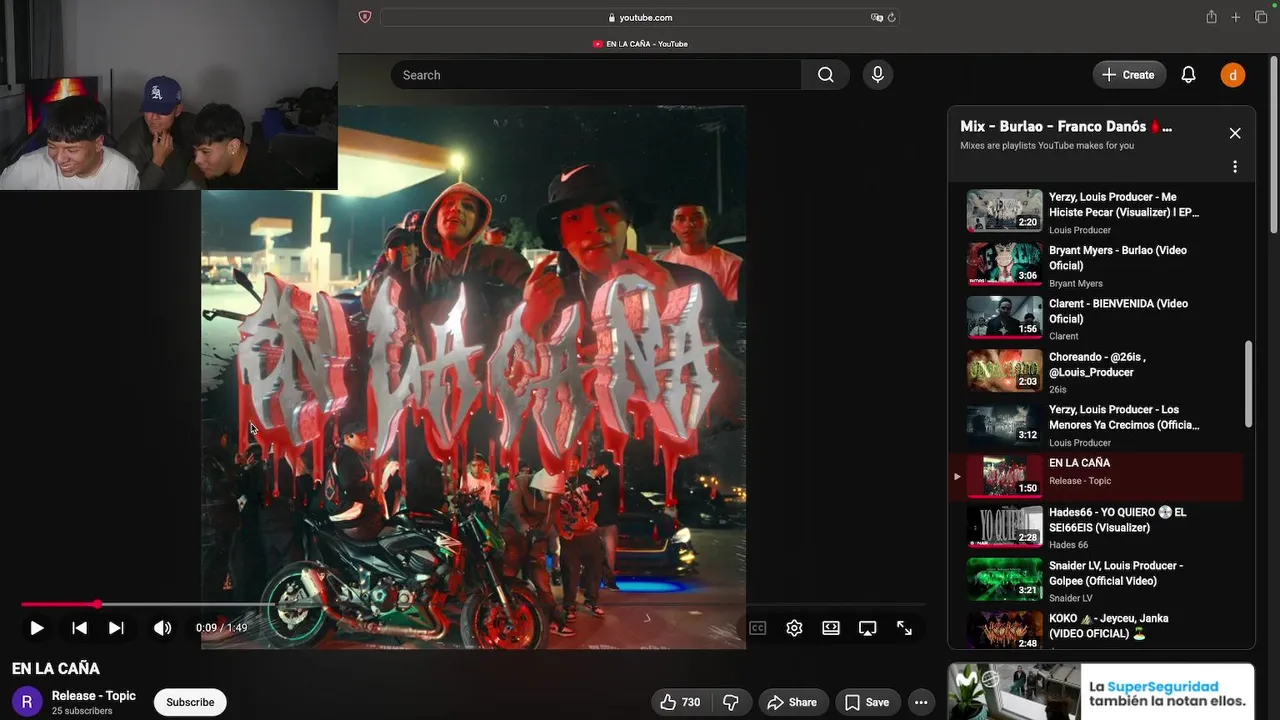Viewport: 1280px width, 720px height.
Task: Dislike the video
Action: pyautogui.click(x=731, y=702)
